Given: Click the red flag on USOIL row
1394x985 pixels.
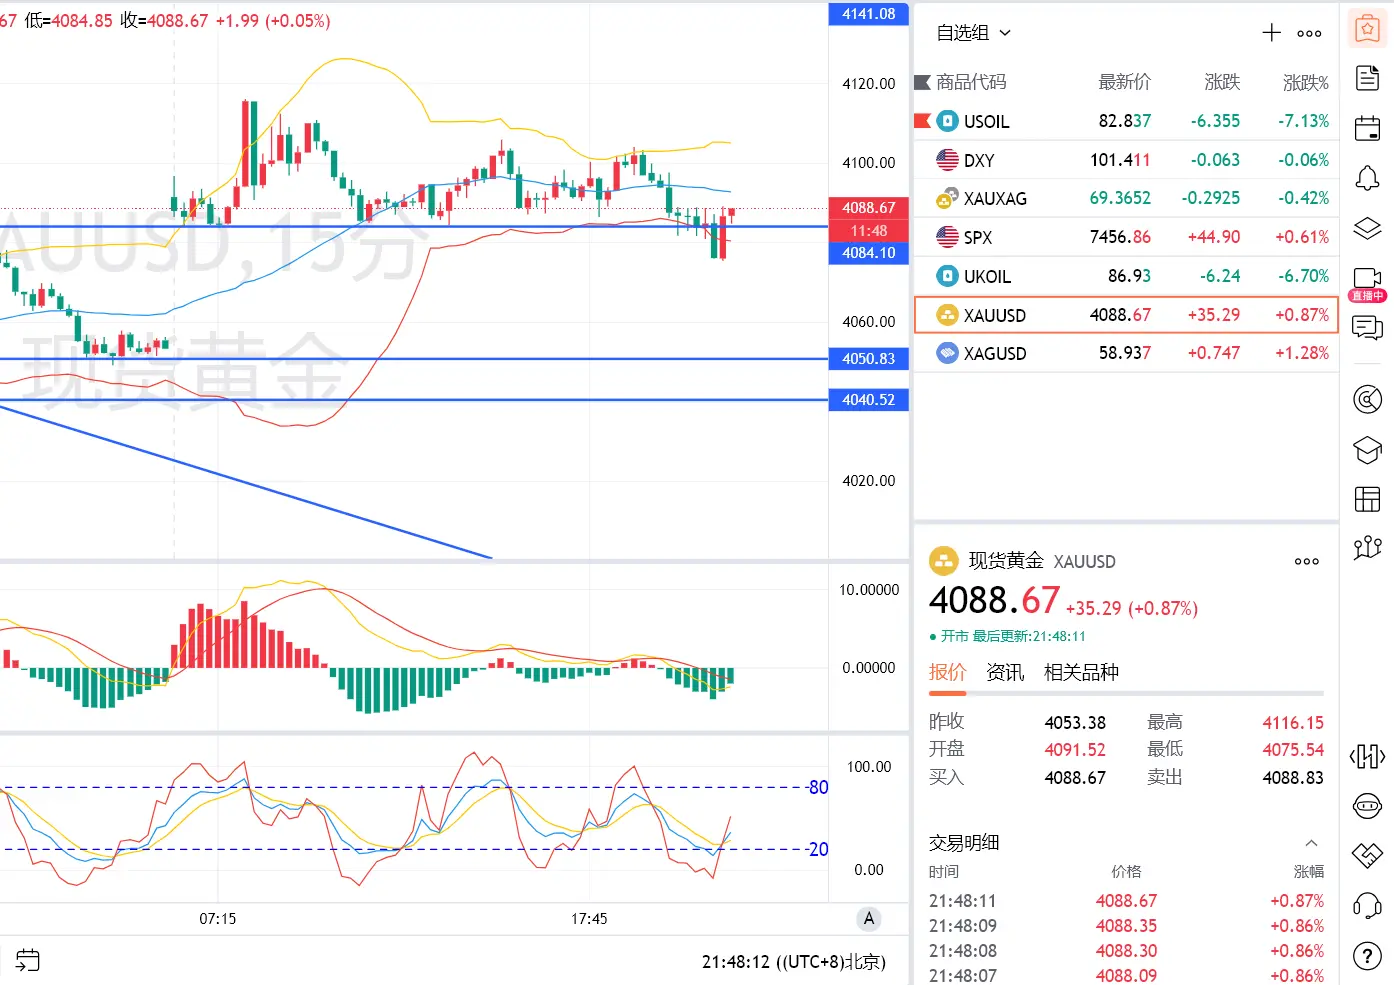Looking at the screenshot, I should [x=922, y=121].
